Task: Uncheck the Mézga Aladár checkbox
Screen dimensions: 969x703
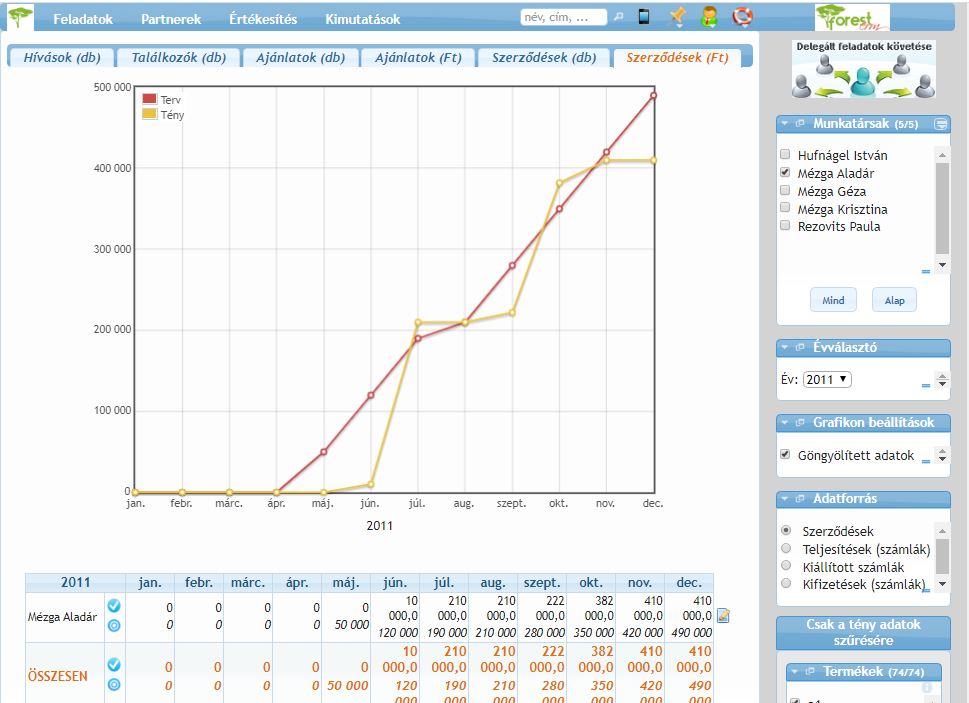Action: pyautogui.click(x=785, y=173)
